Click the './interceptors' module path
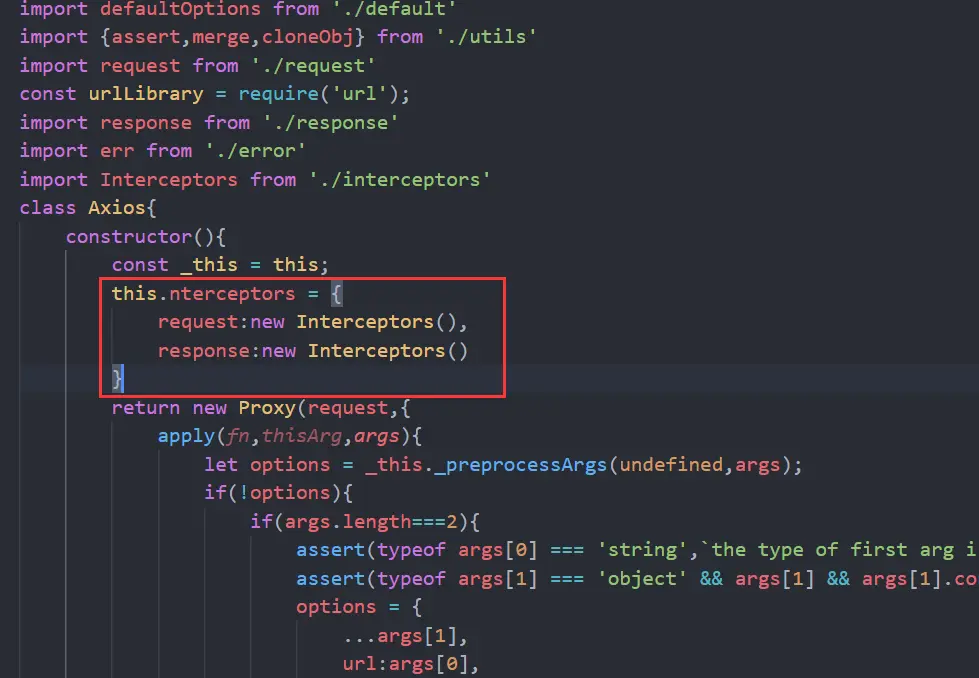The image size is (979, 678). point(400,180)
